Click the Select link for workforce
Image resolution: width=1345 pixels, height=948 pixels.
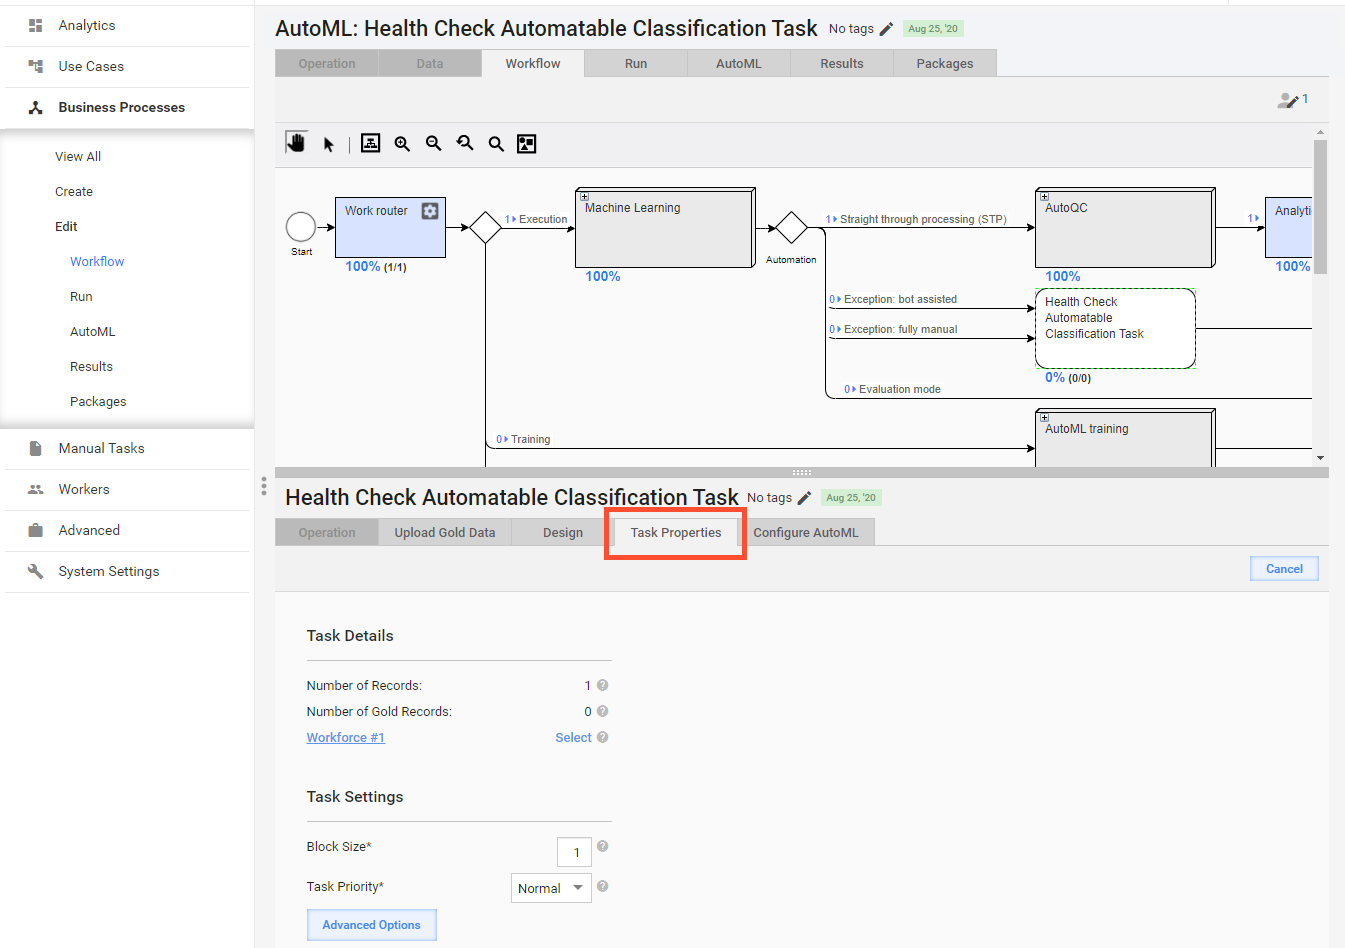573,737
